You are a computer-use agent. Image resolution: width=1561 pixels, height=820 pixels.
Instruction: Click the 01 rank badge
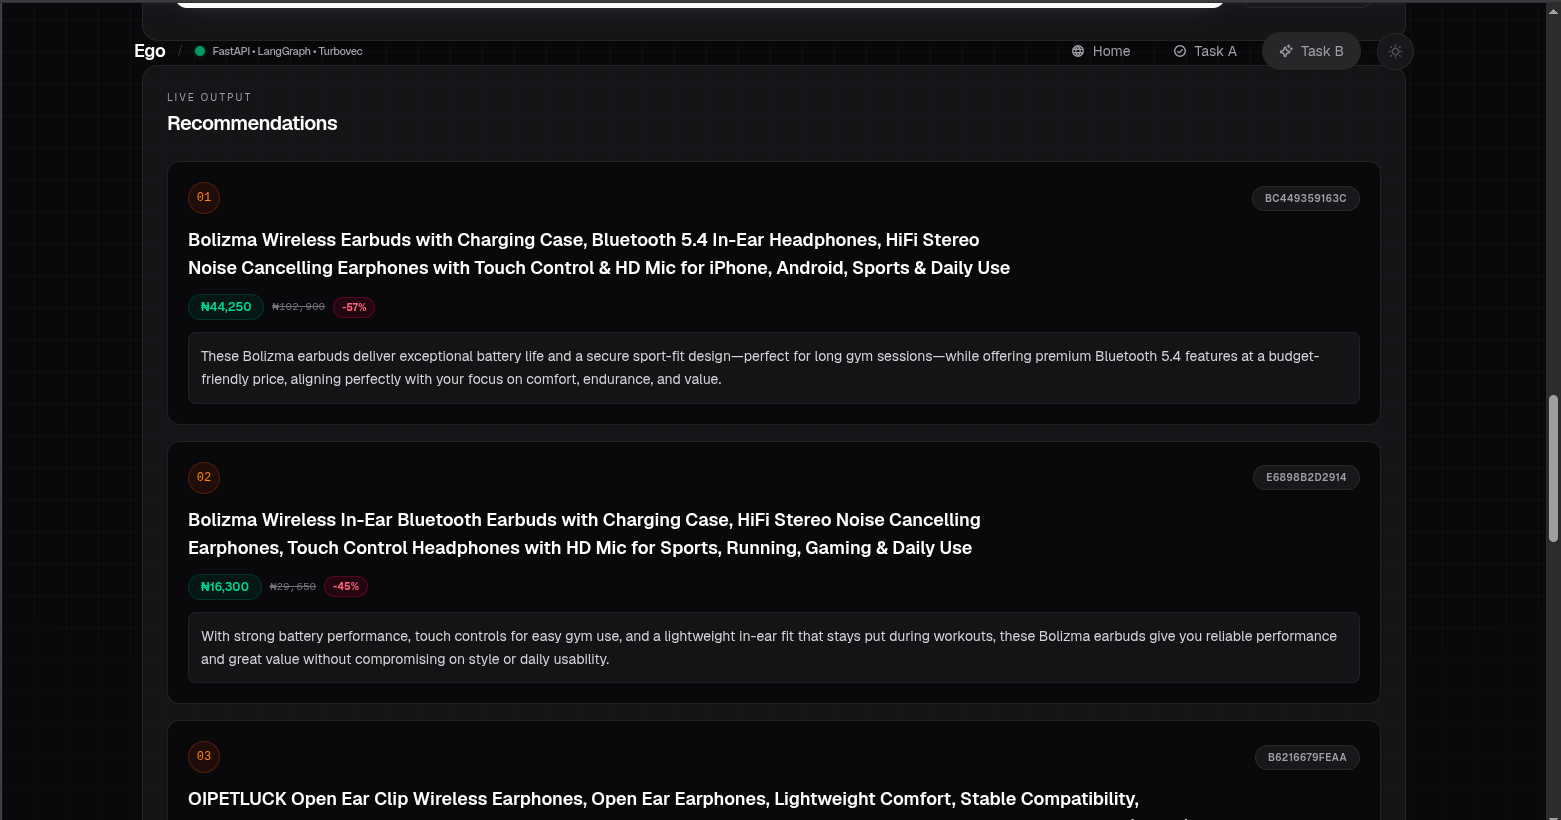(x=204, y=197)
